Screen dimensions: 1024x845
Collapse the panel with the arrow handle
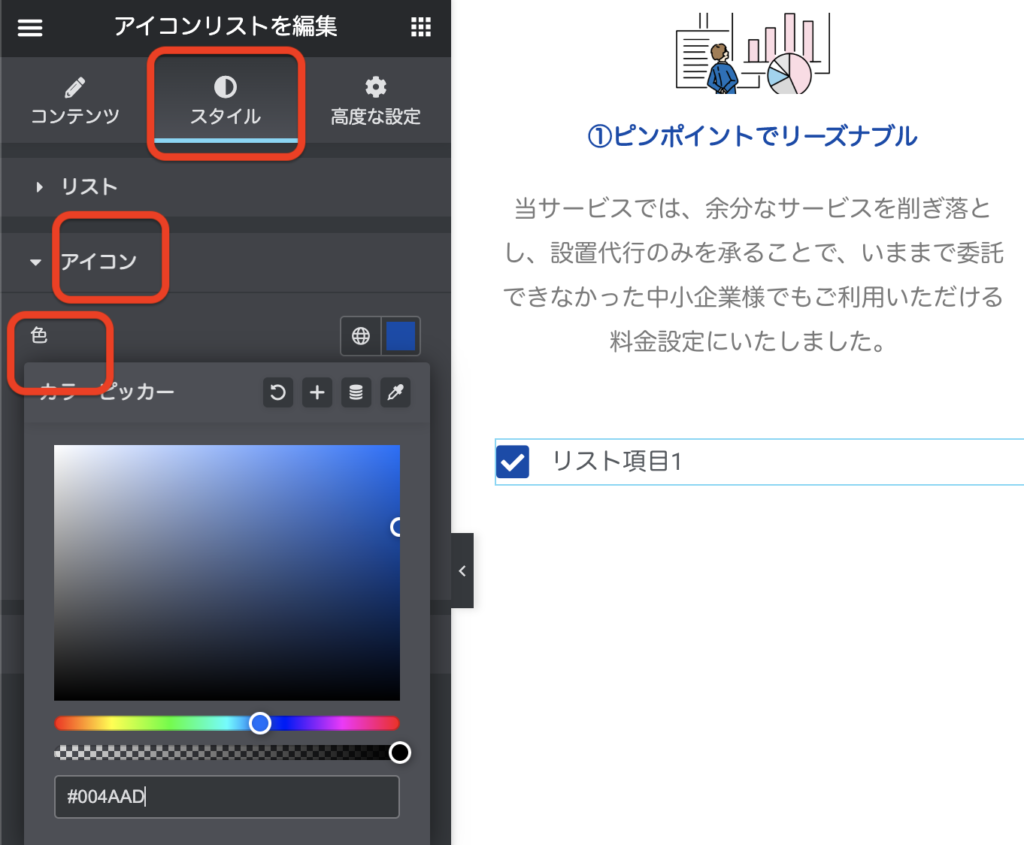click(462, 571)
